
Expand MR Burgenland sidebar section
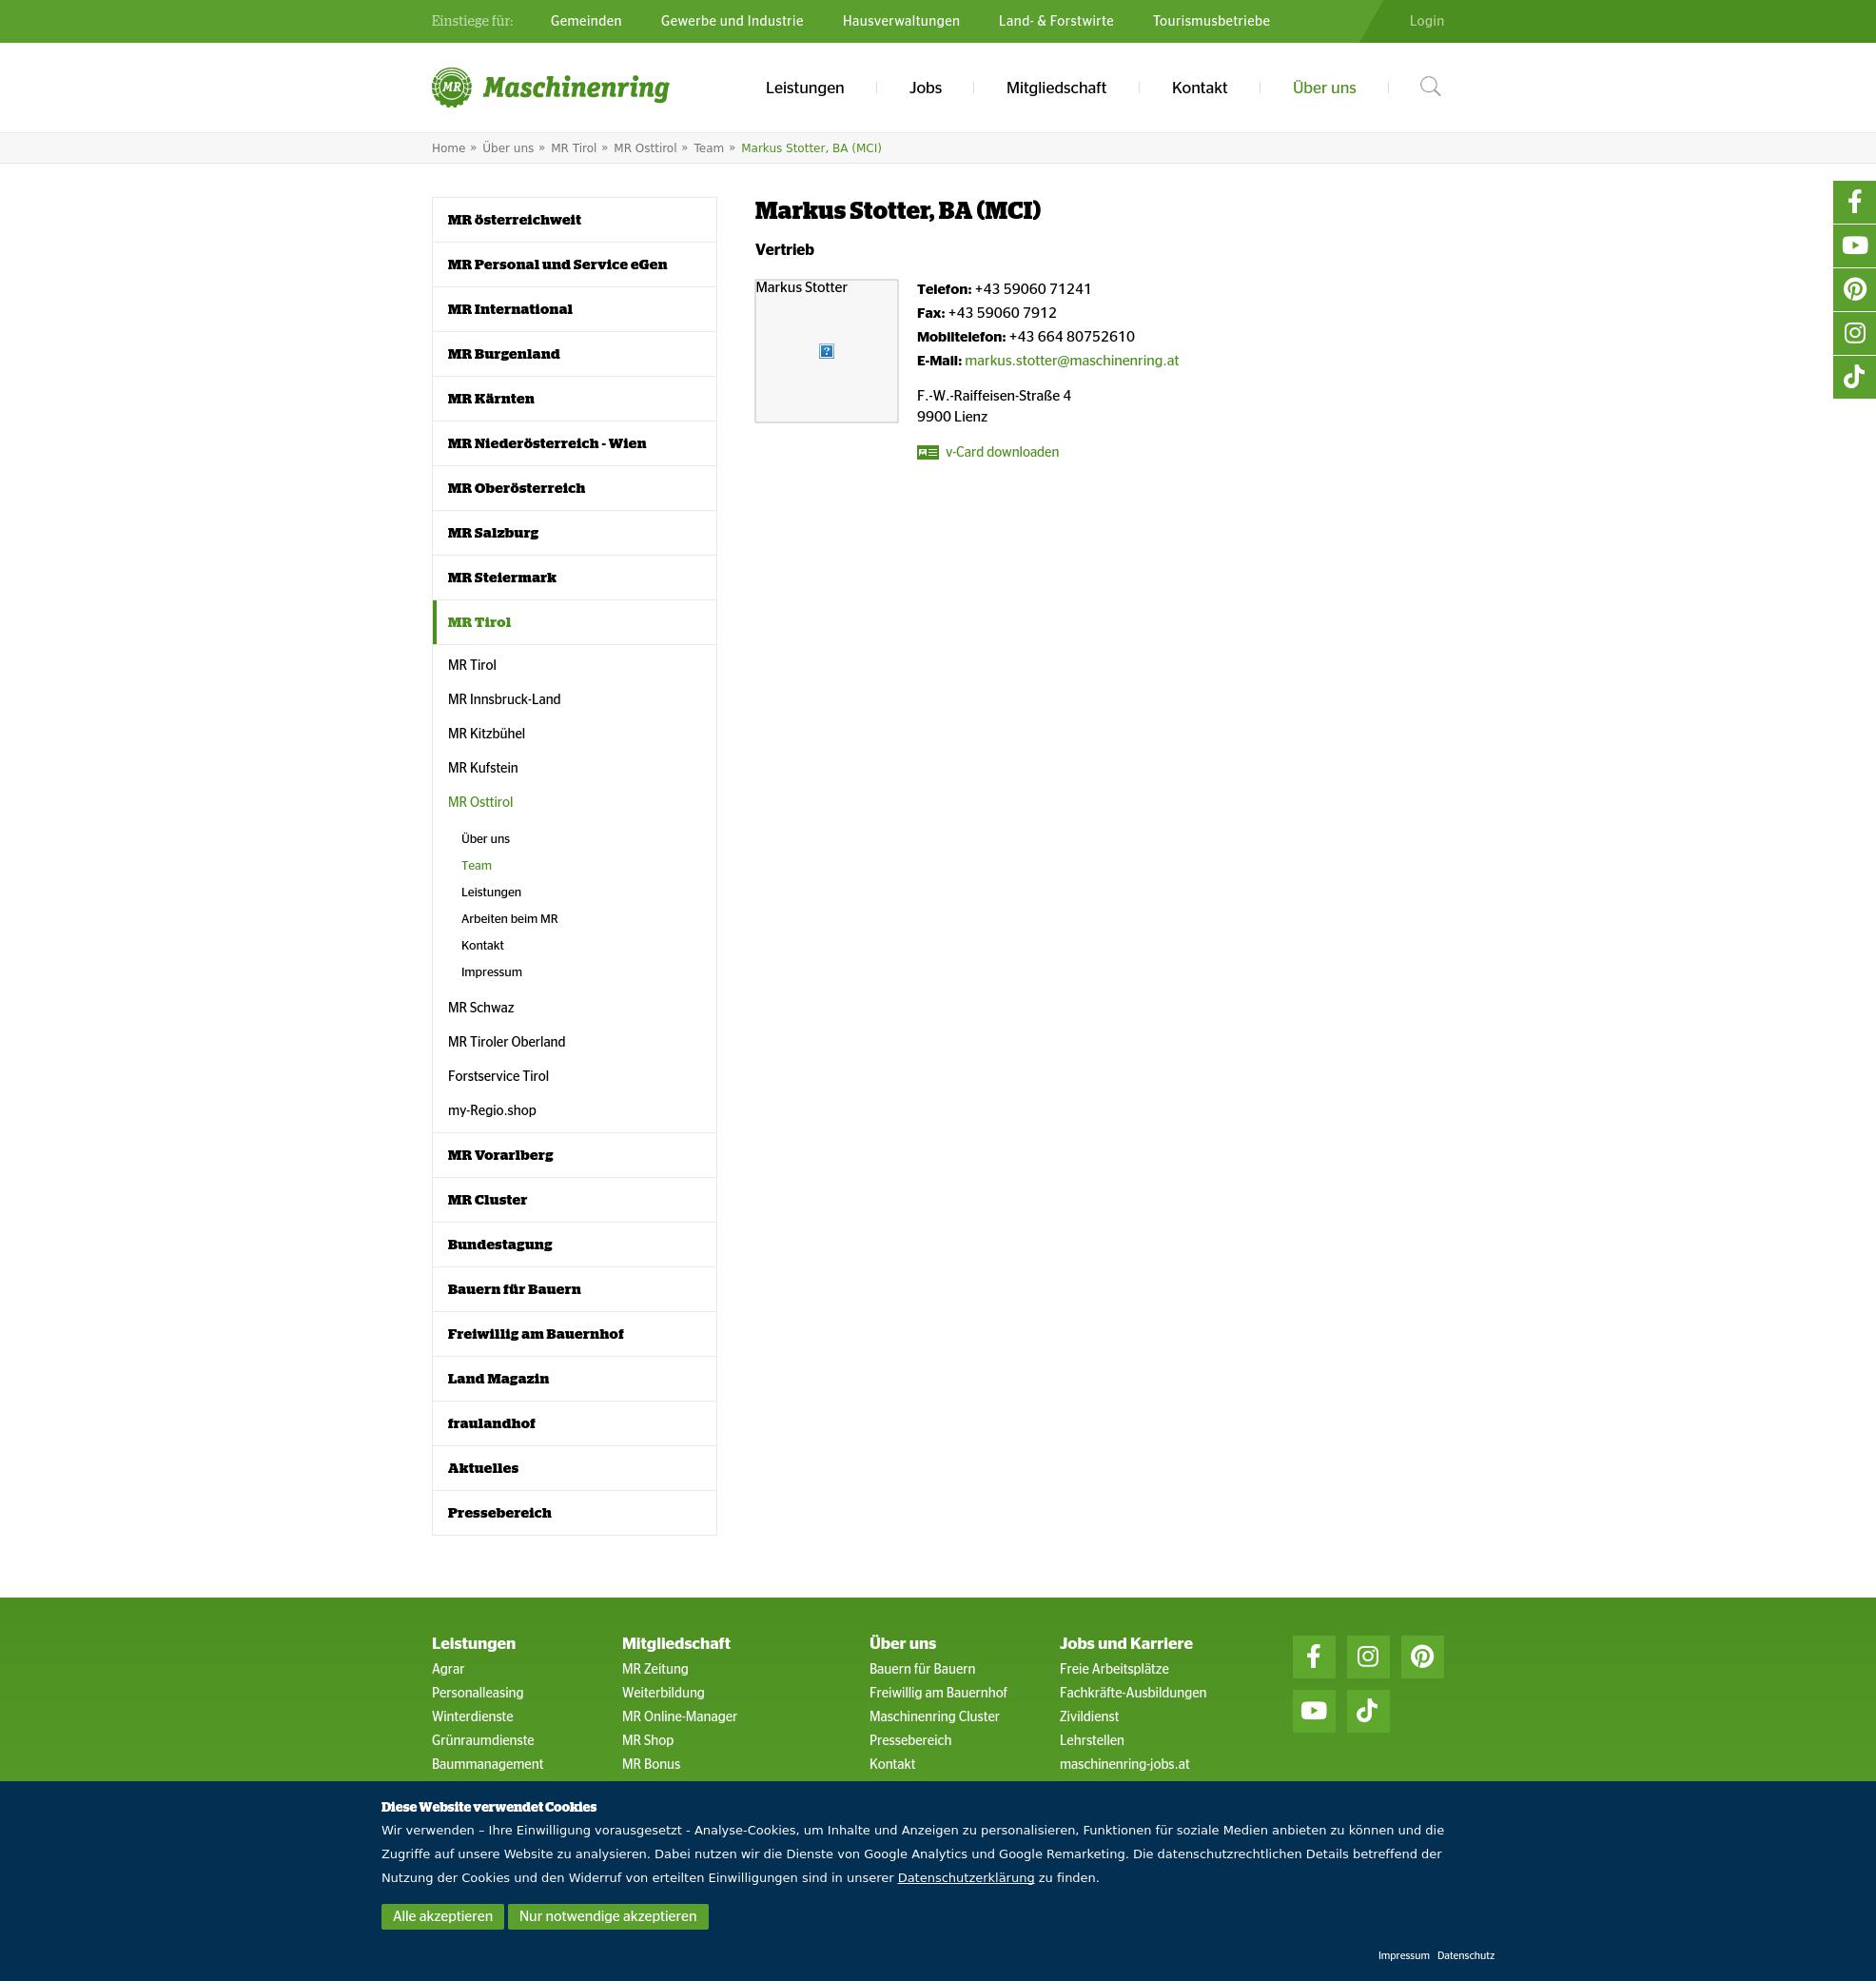click(574, 354)
